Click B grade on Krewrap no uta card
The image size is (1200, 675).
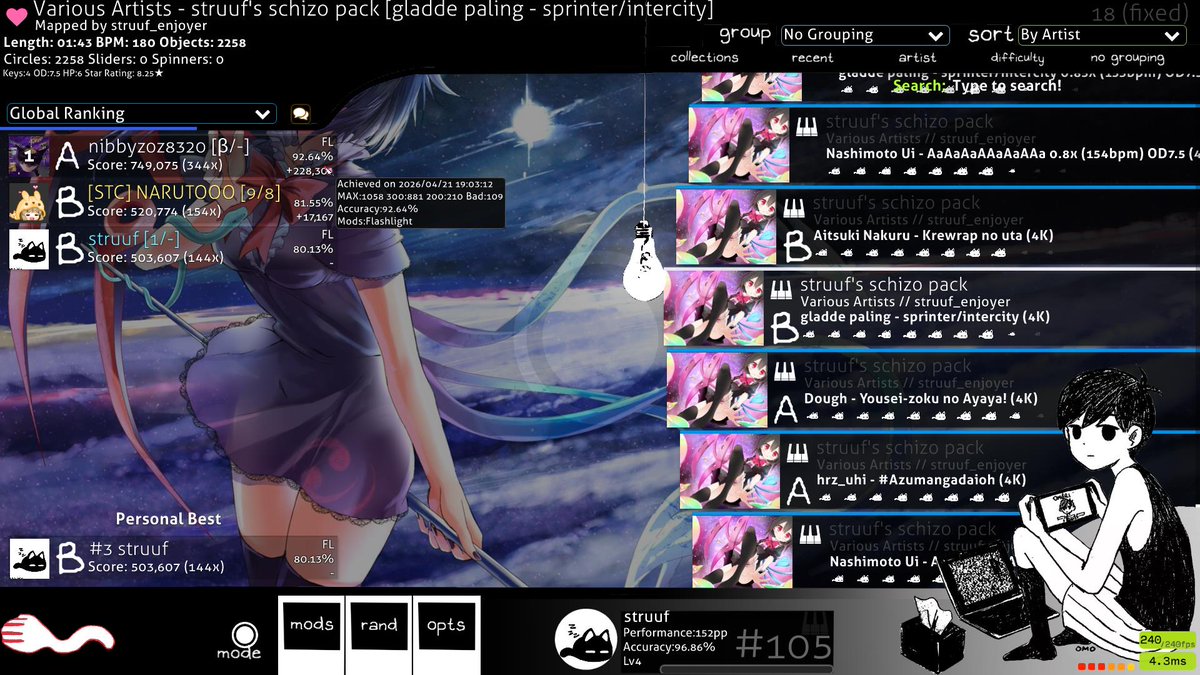[x=797, y=245]
